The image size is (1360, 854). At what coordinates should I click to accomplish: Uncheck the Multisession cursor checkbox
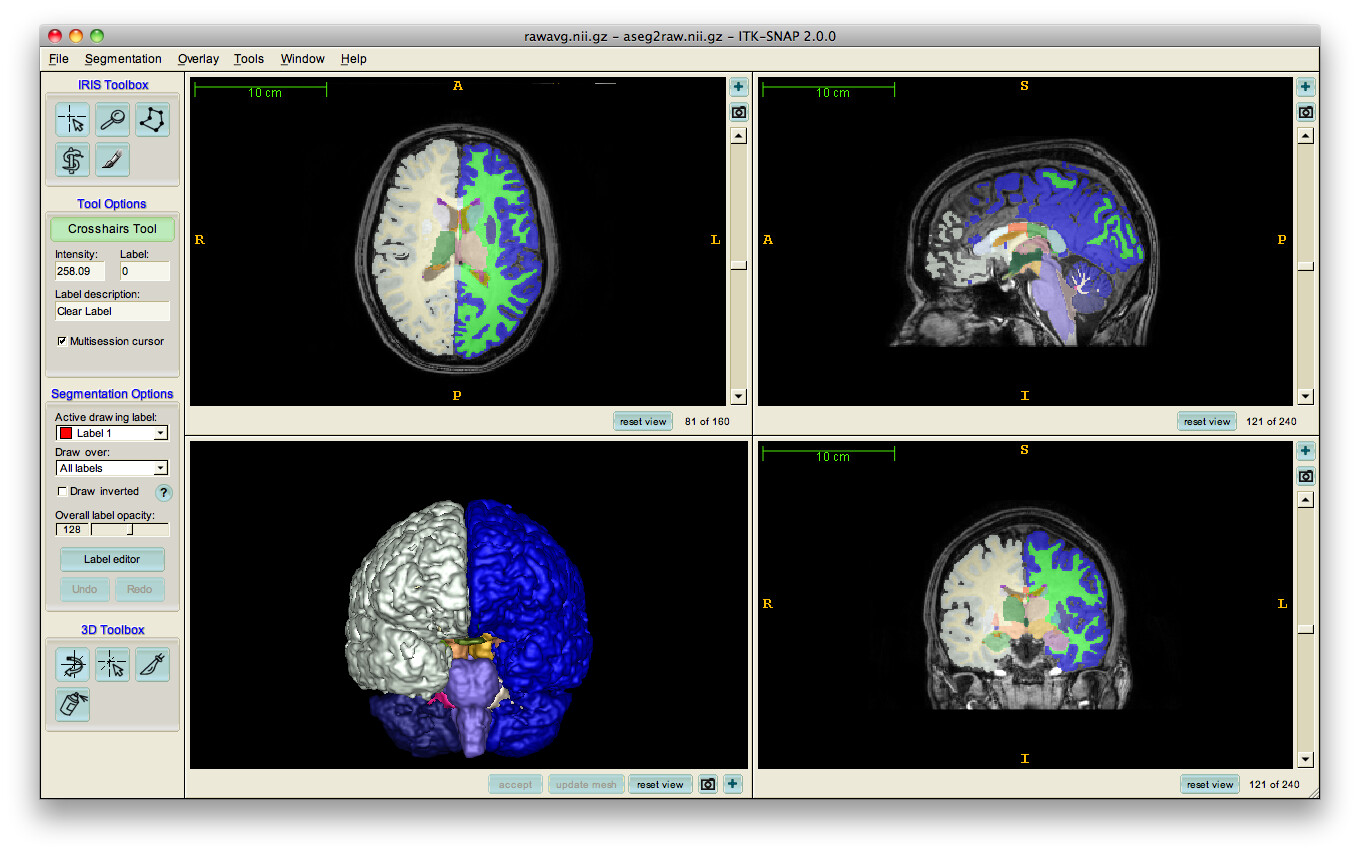(x=63, y=340)
